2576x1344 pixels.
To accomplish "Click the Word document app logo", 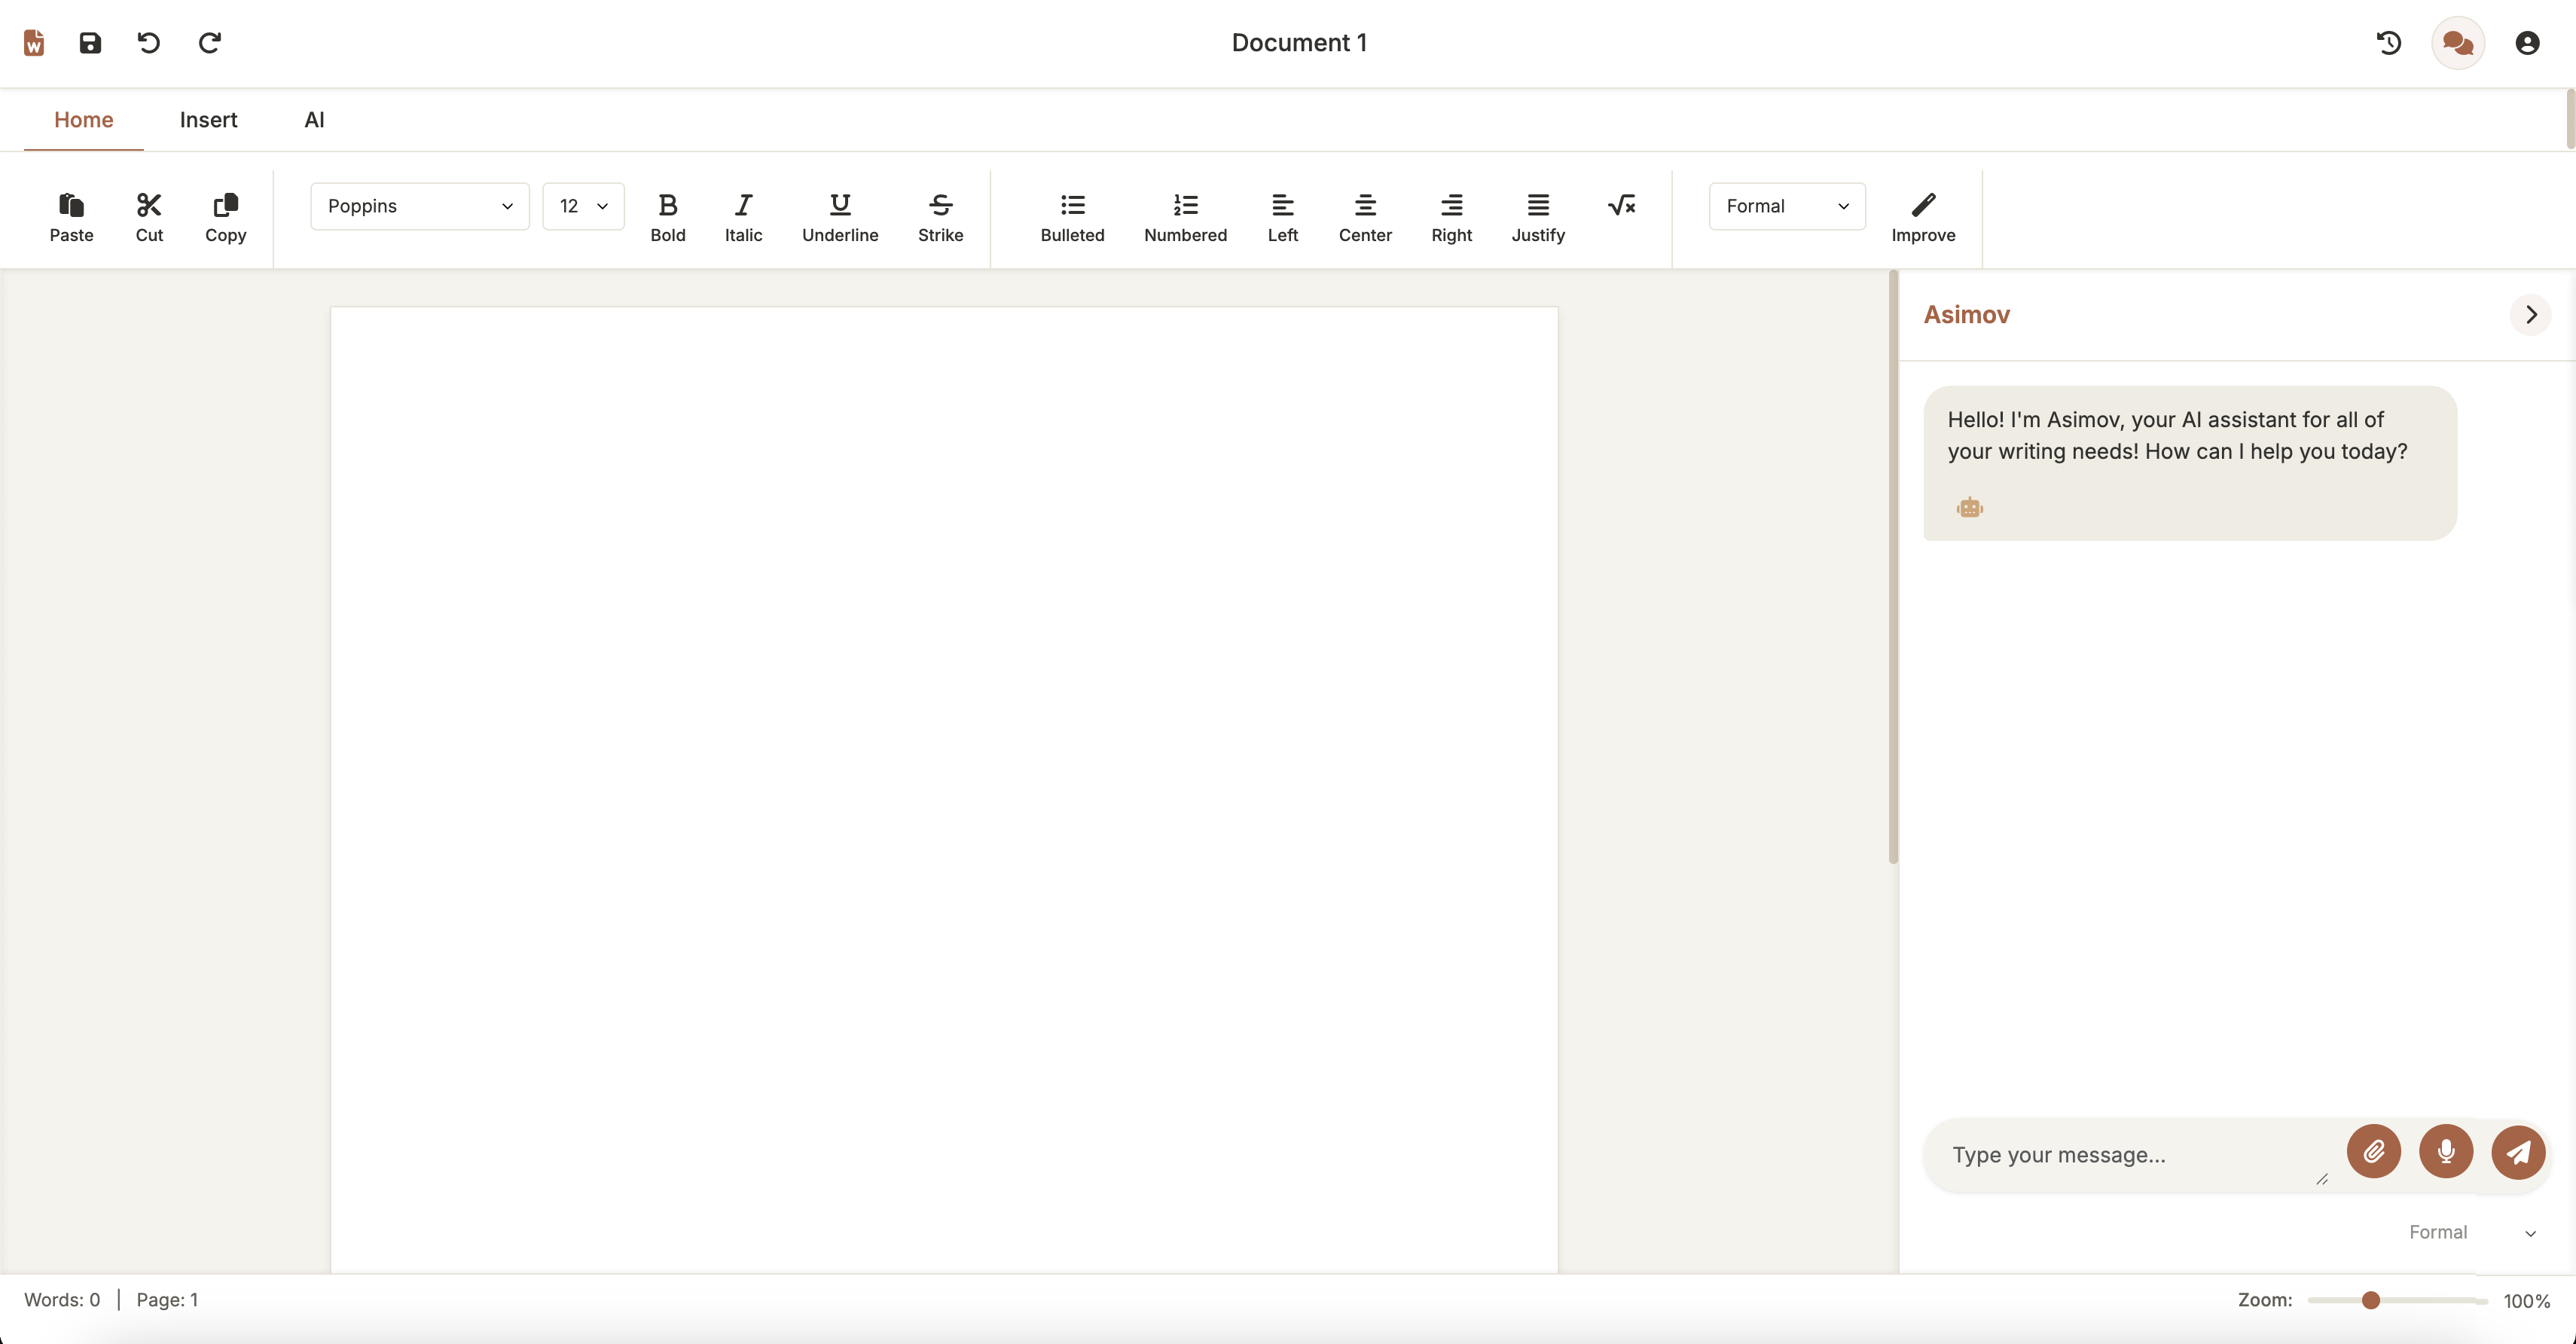I will tap(34, 43).
